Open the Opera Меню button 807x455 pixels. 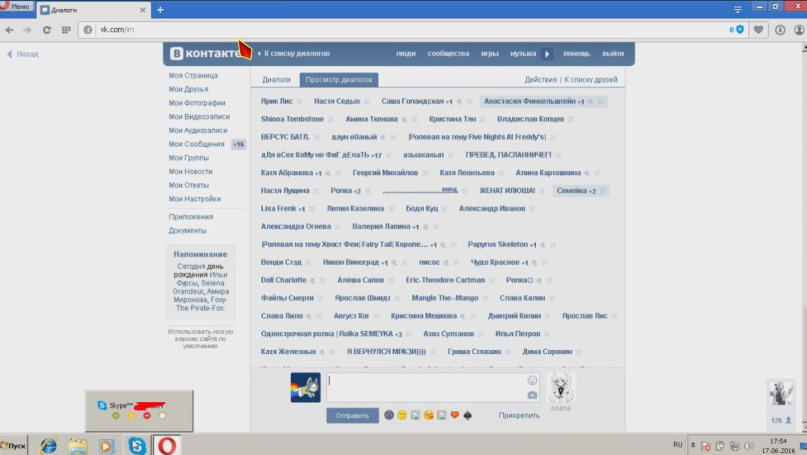pyautogui.click(x=15, y=6)
